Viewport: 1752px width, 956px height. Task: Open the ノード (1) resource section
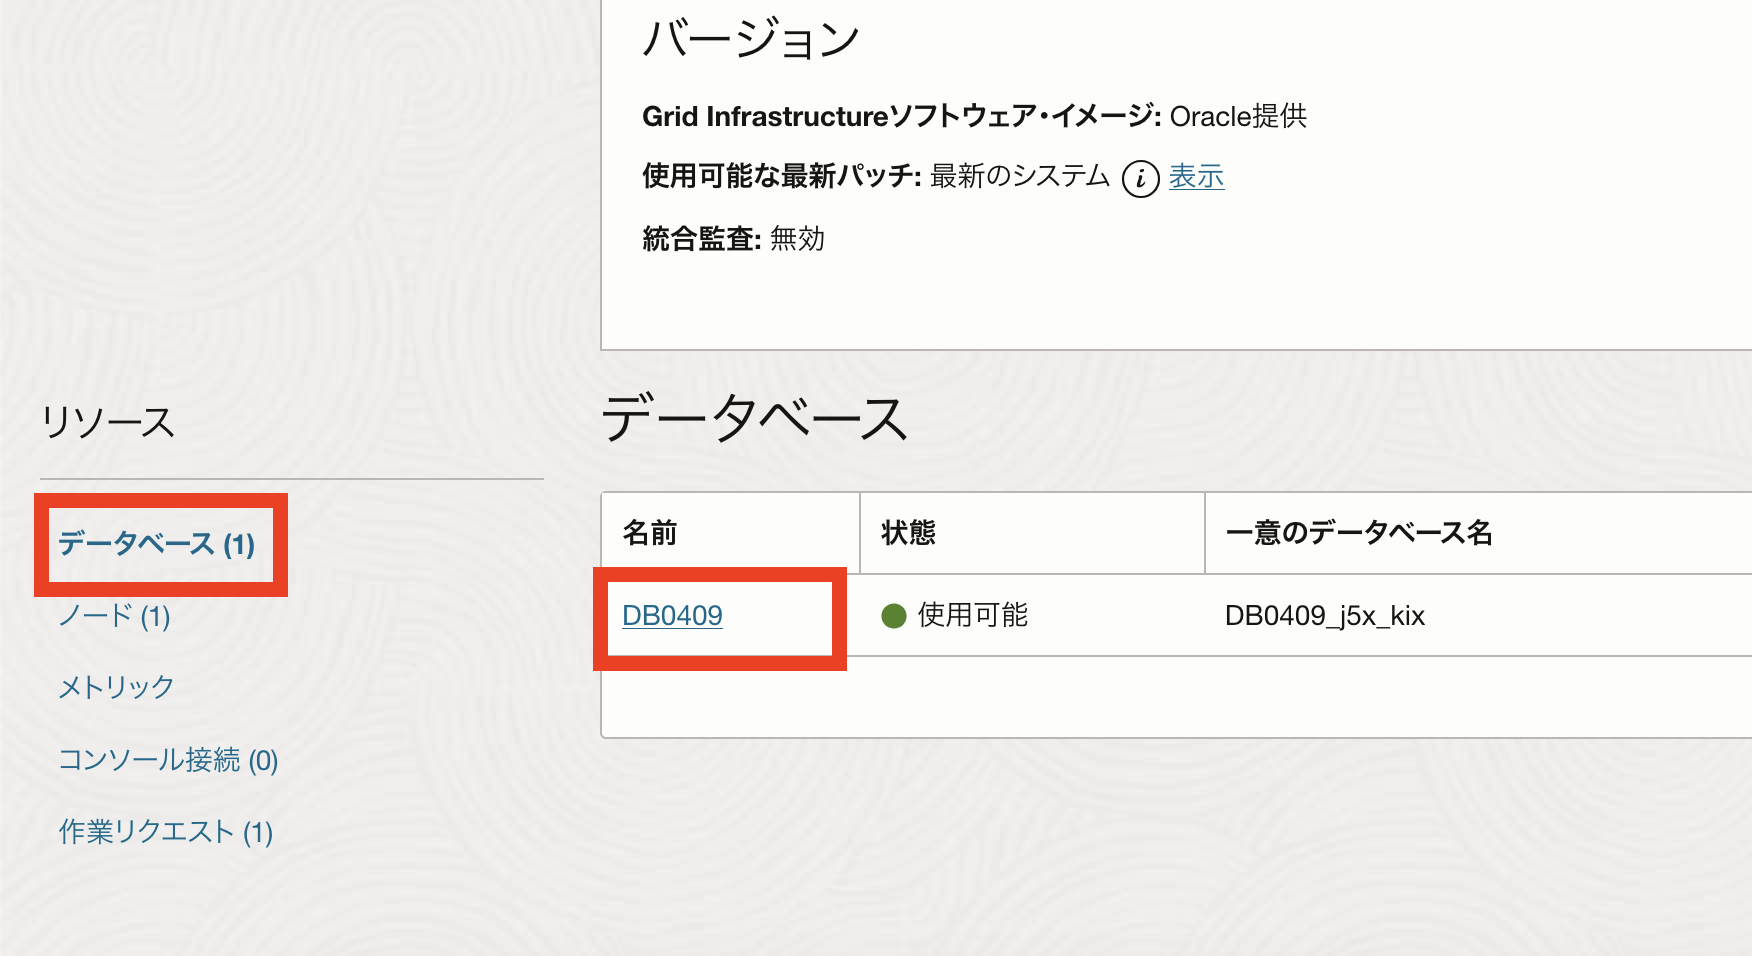[x=114, y=616]
